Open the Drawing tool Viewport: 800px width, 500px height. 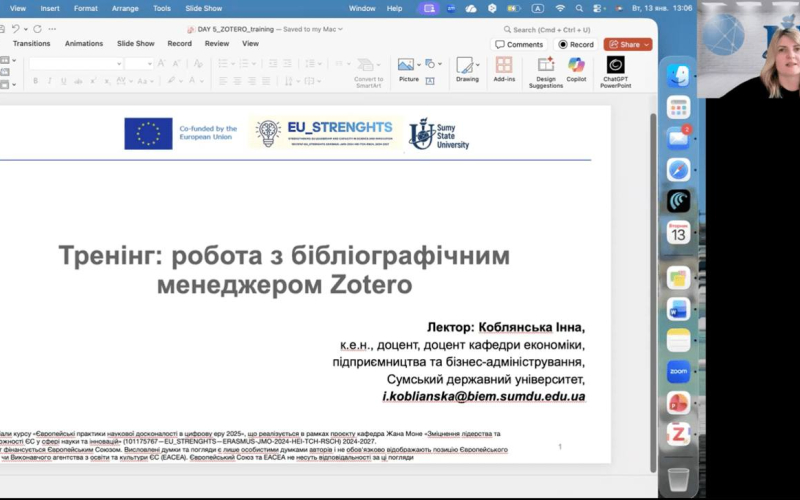[467, 69]
